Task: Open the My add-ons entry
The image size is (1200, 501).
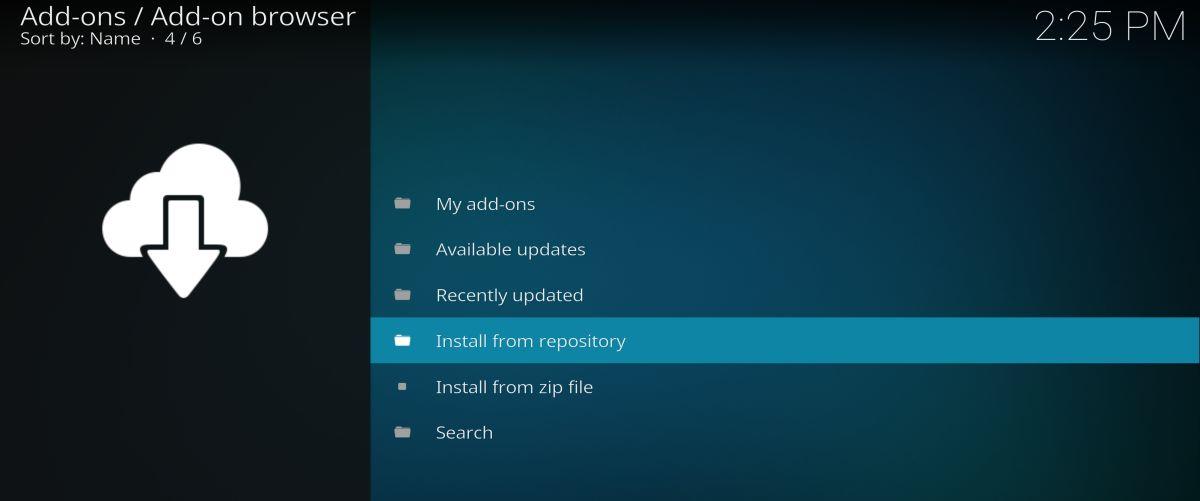Action: click(x=485, y=204)
